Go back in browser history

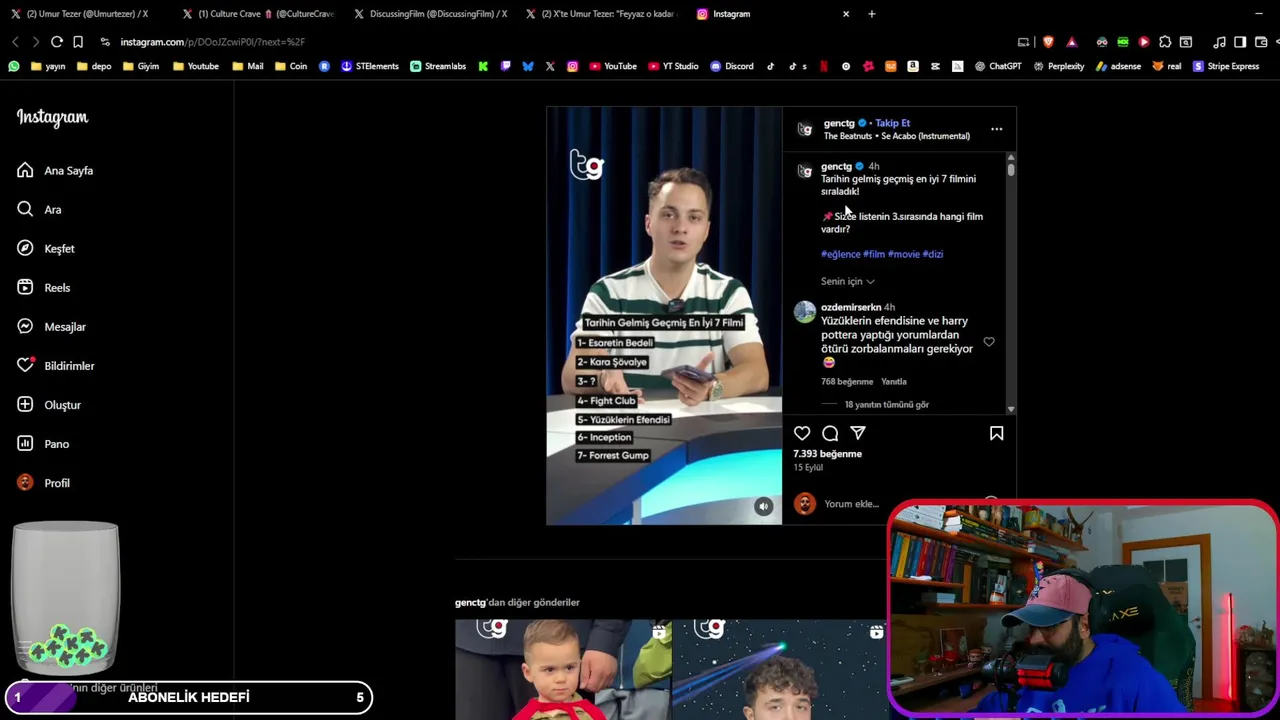click(15, 42)
